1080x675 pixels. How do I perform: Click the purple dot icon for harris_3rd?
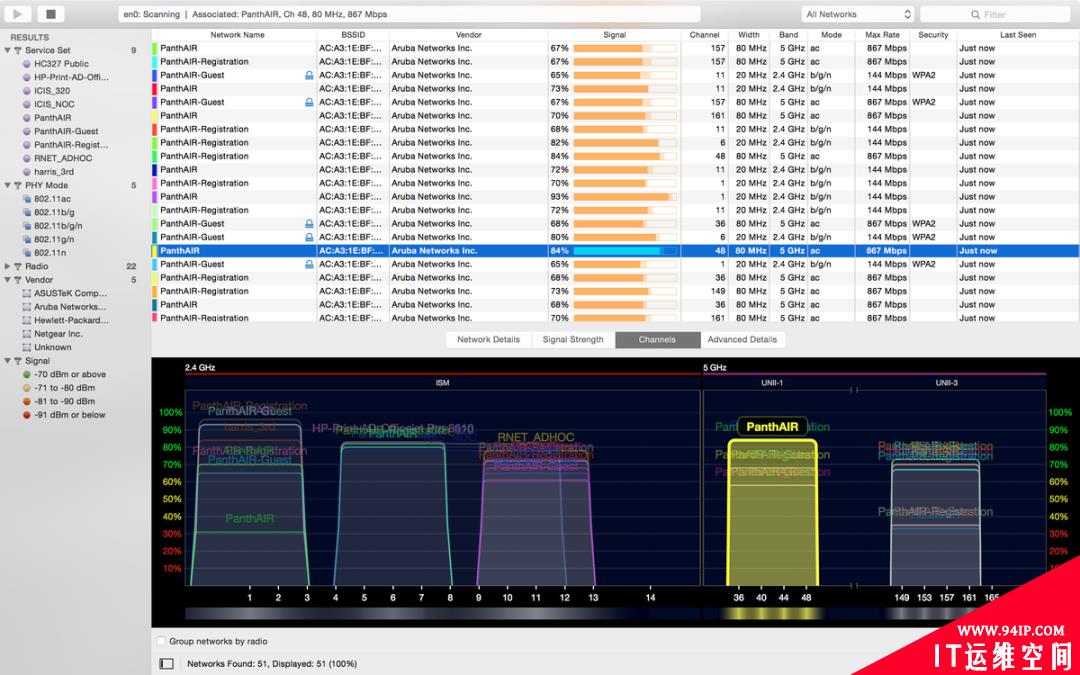point(27,172)
